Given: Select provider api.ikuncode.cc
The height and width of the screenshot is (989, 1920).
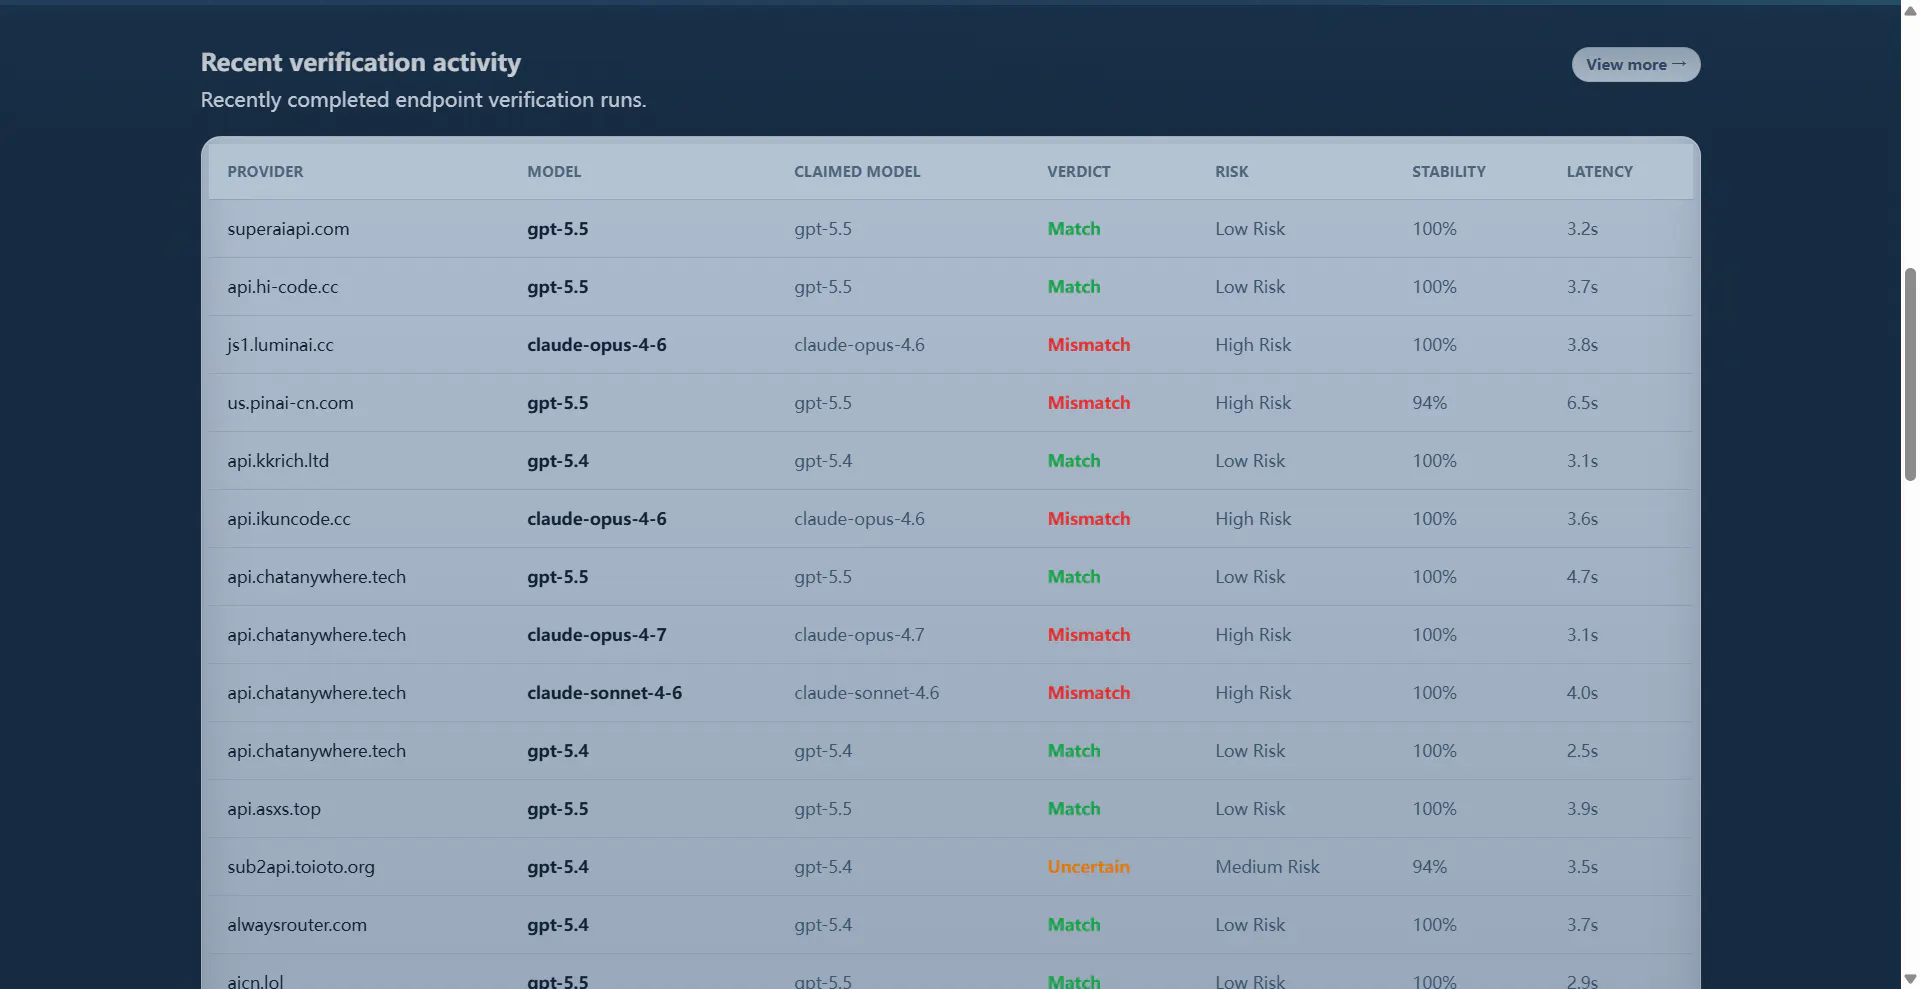Looking at the screenshot, I should 289,519.
